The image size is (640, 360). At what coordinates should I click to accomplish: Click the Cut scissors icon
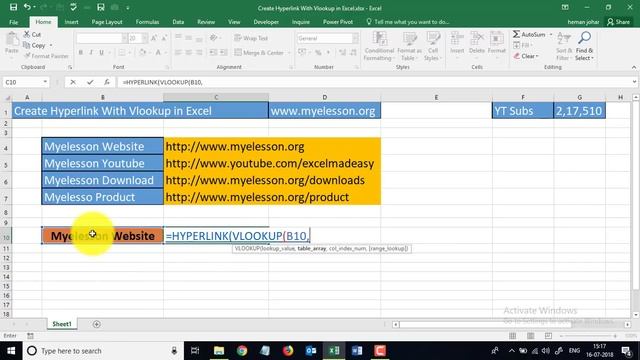tap(27, 34)
